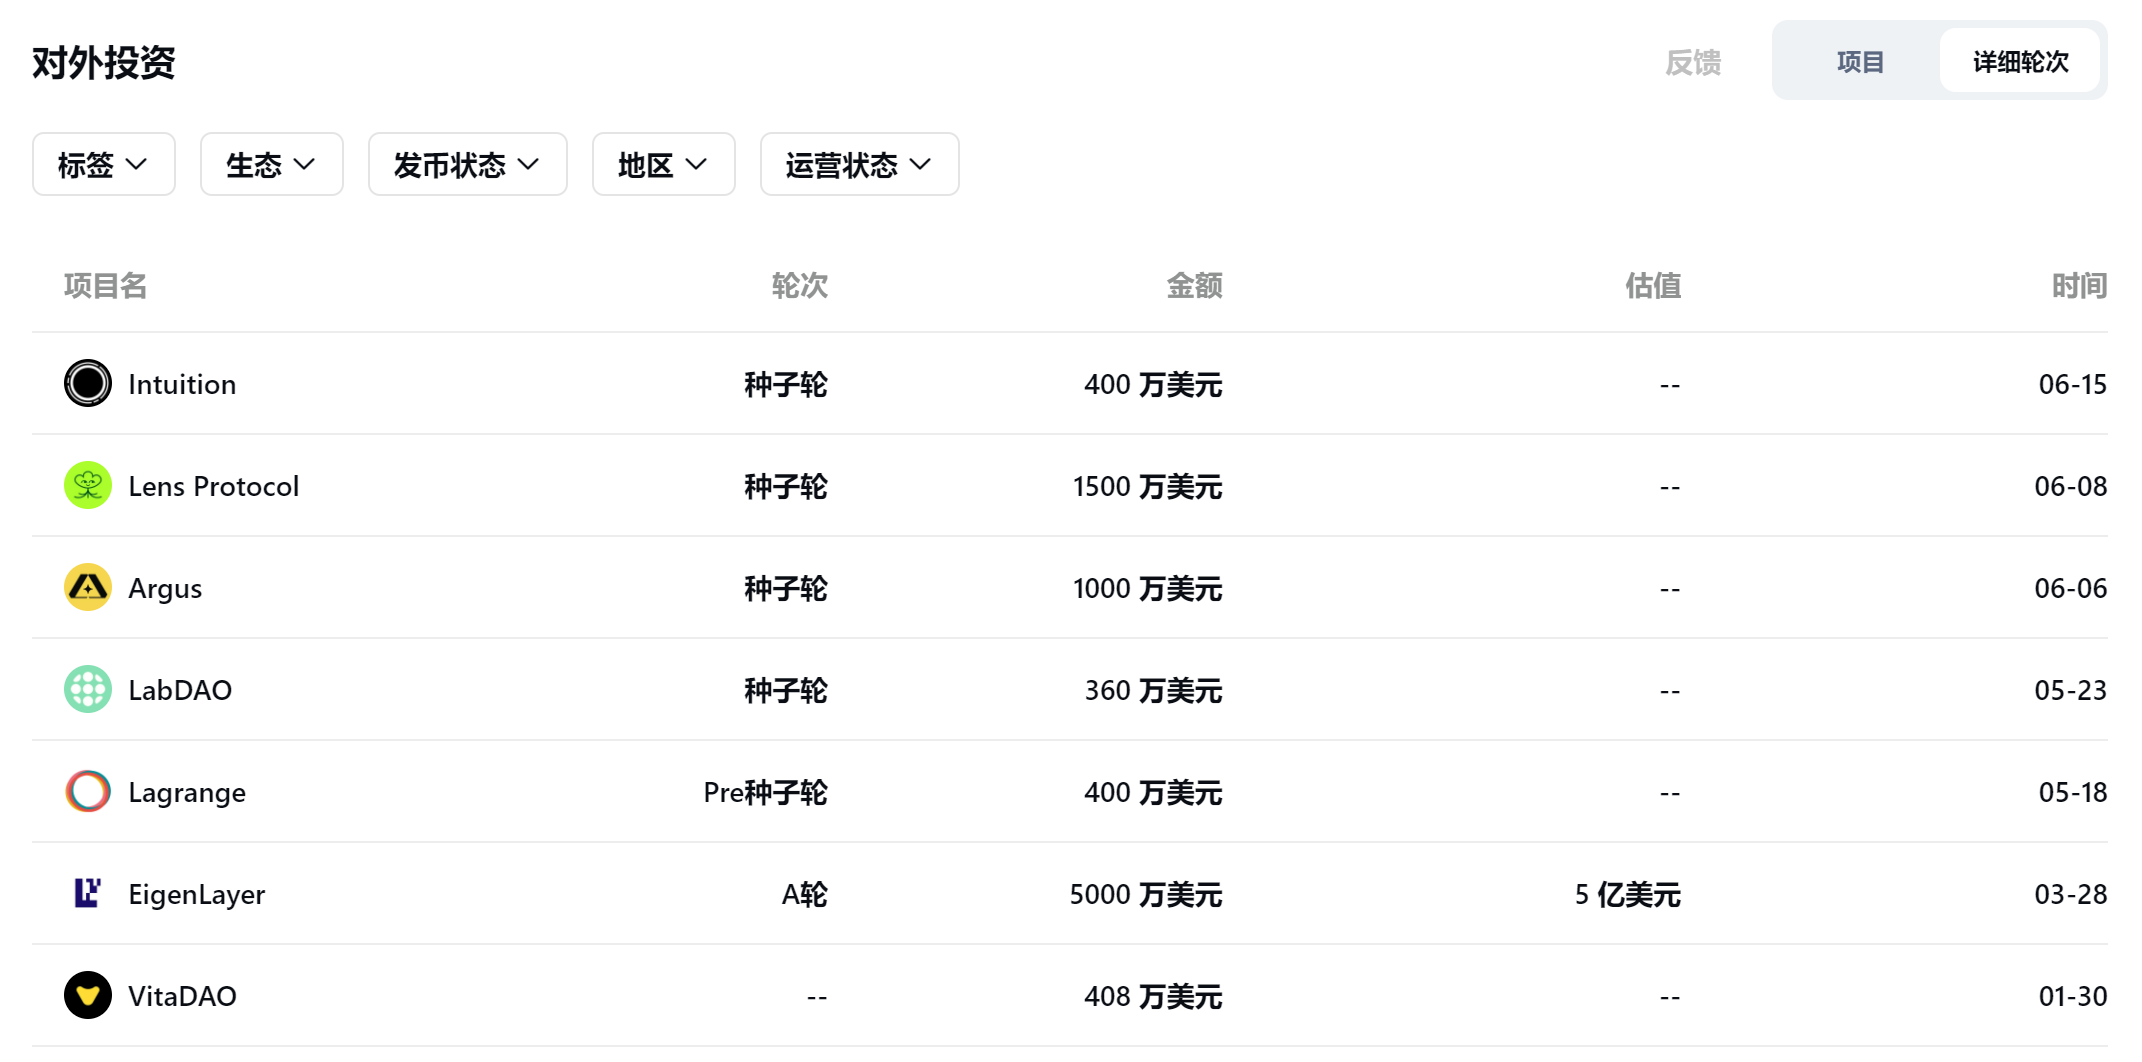Open the Lens Protocol project link
Screen dimensions: 2142x1062
214,487
